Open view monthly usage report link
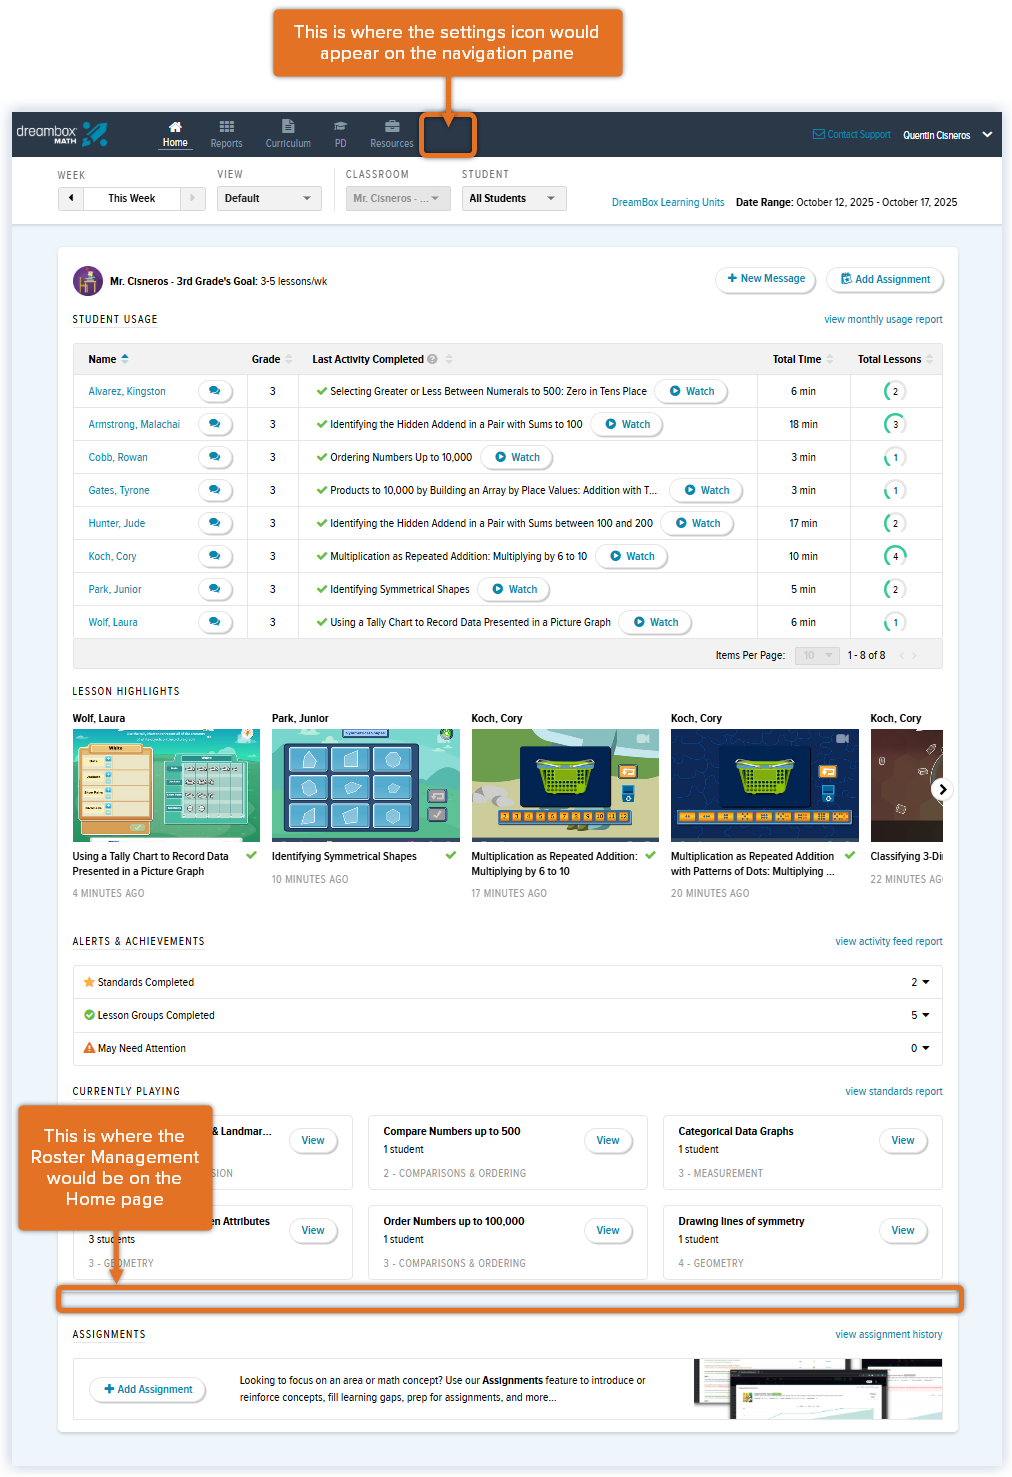This screenshot has height=1477, width=1012. click(883, 320)
